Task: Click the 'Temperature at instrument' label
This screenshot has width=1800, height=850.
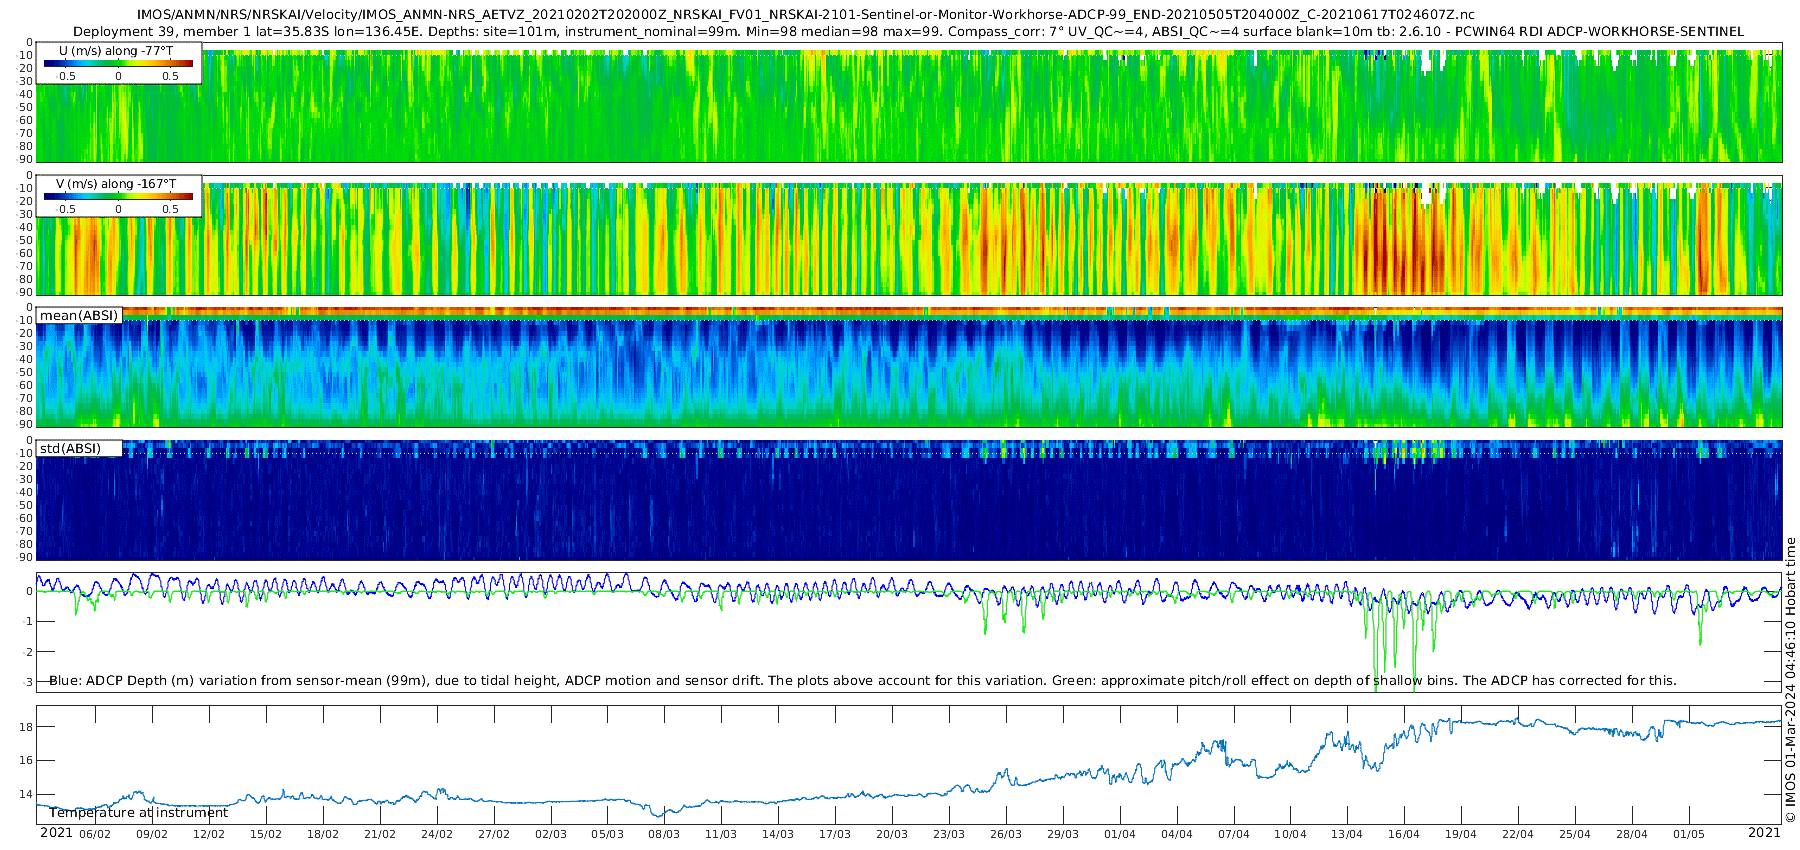Action: click(138, 813)
